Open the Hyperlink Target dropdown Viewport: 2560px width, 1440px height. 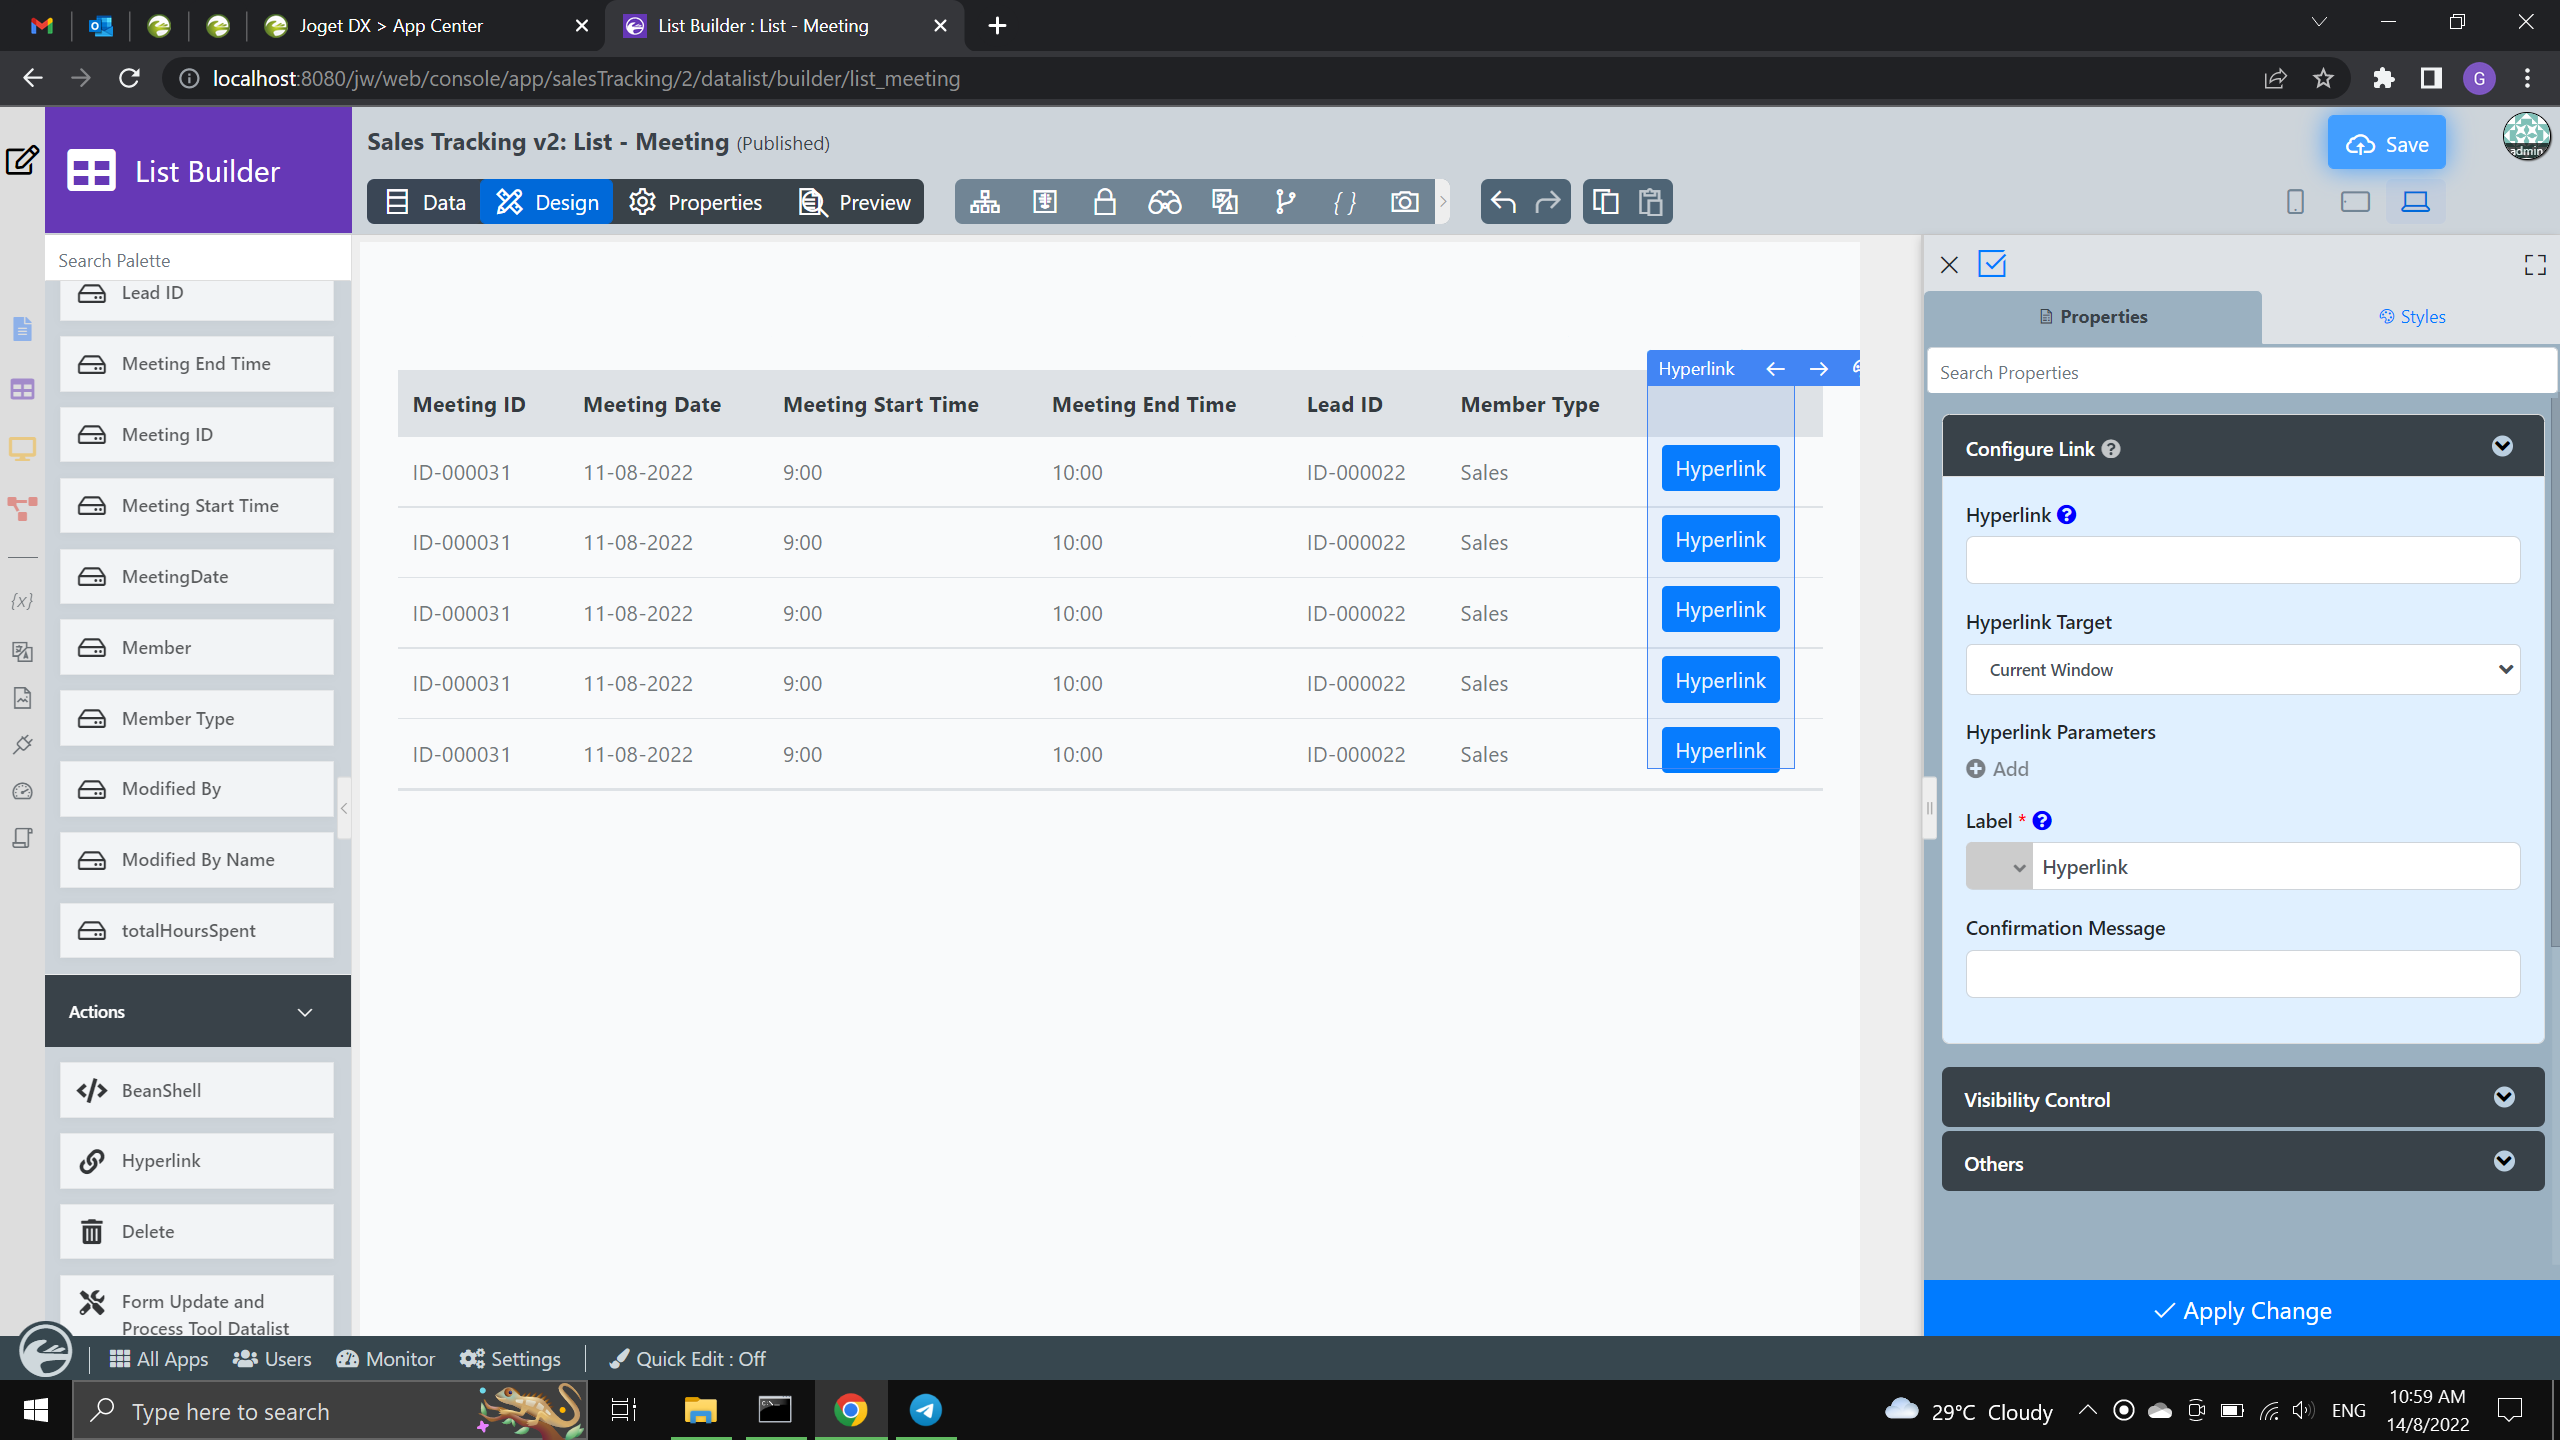pos(2242,670)
